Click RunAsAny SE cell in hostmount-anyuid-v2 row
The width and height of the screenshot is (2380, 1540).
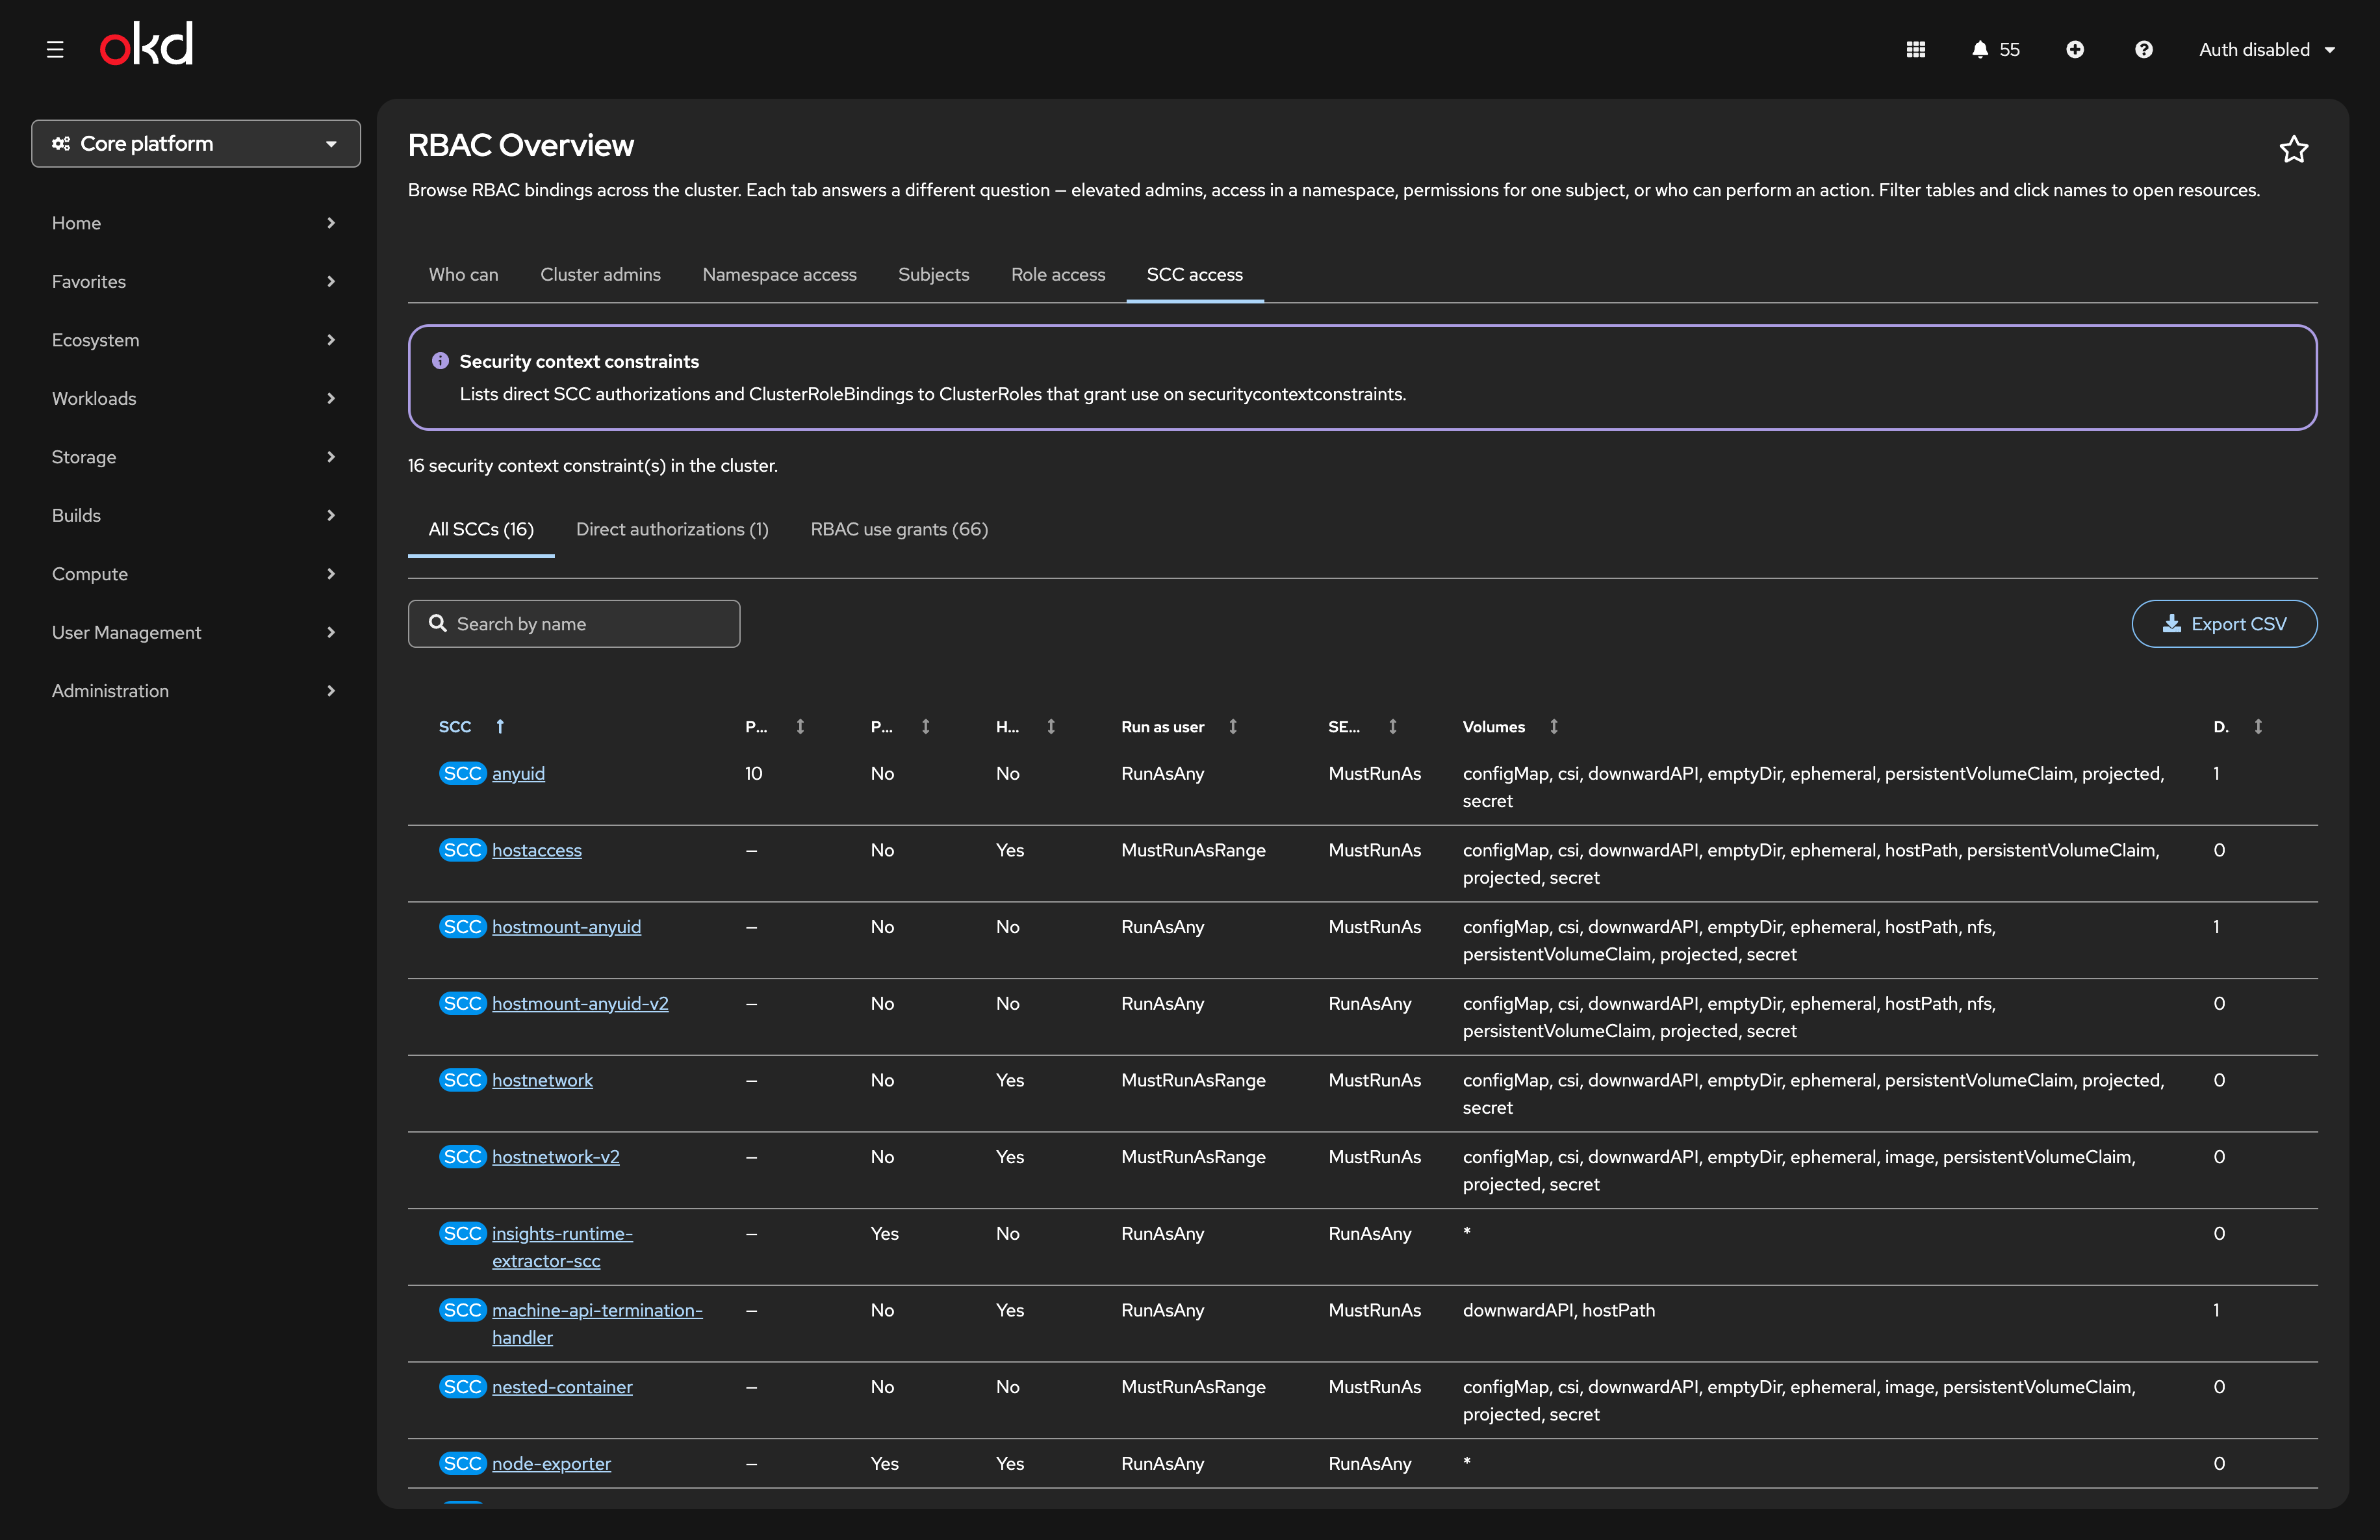pyautogui.click(x=1369, y=1003)
